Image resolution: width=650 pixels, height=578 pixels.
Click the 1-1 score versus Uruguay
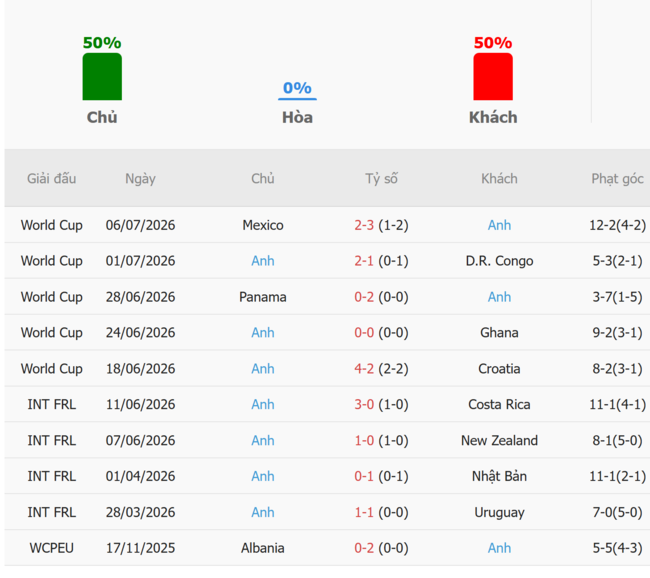tap(364, 512)
